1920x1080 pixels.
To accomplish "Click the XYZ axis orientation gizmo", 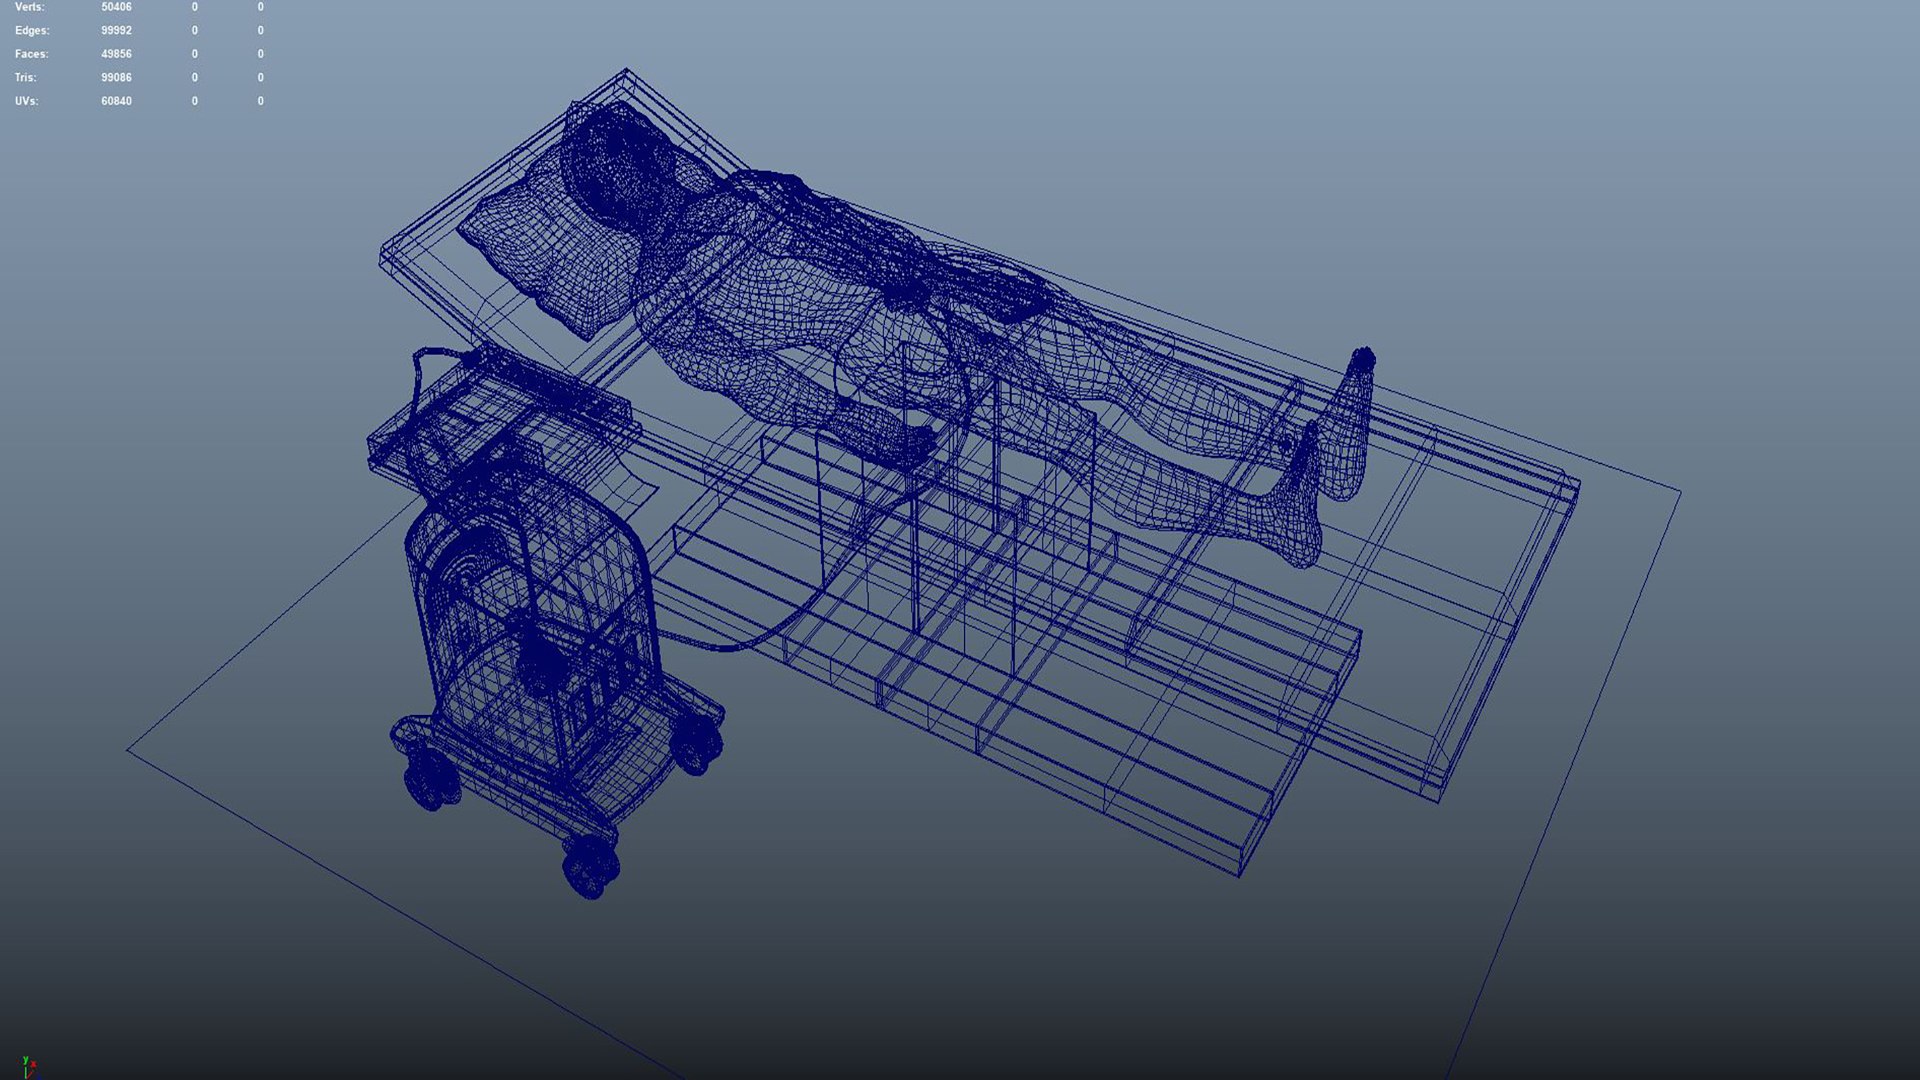I will 27,1067.
